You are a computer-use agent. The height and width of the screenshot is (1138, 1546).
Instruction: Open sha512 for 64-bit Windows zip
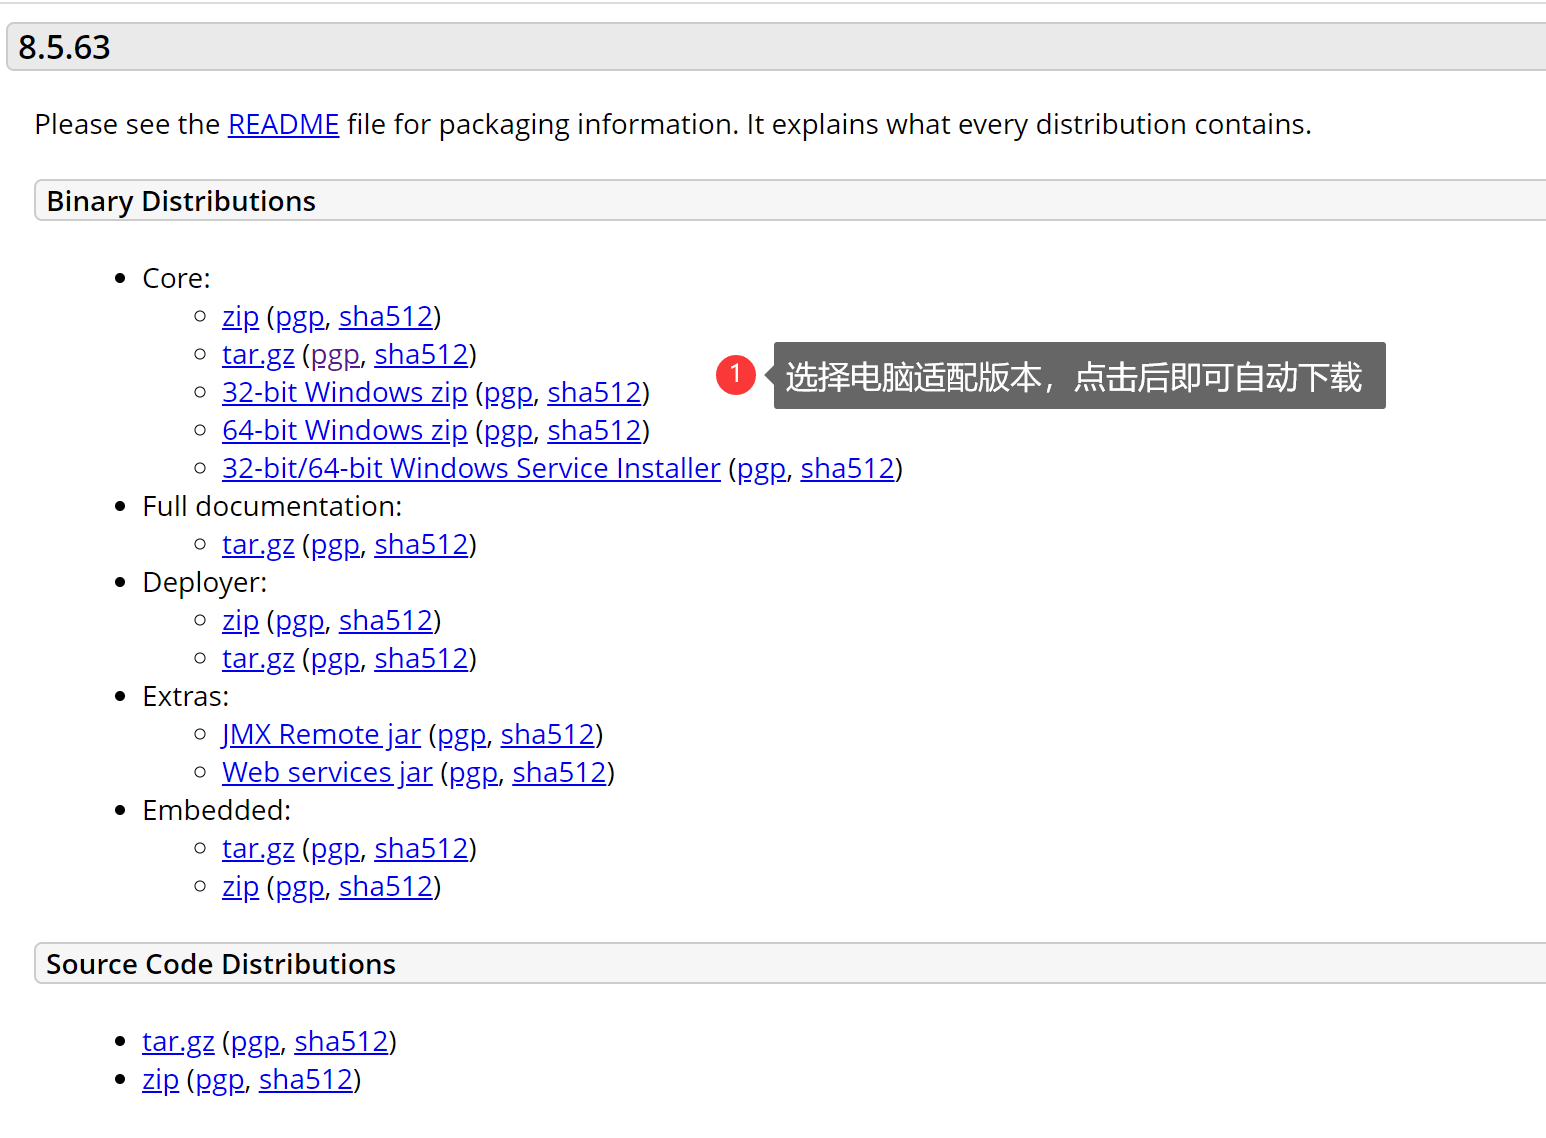click(594, 431)
